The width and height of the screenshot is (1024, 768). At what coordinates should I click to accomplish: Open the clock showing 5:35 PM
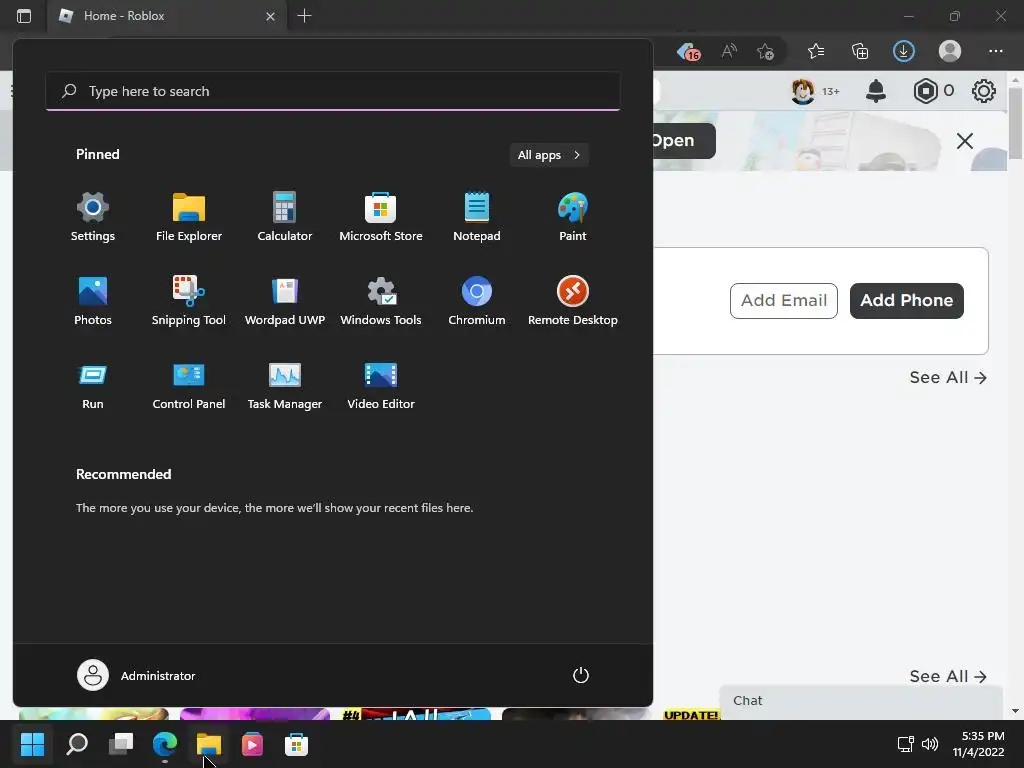(x=978, y=744)
